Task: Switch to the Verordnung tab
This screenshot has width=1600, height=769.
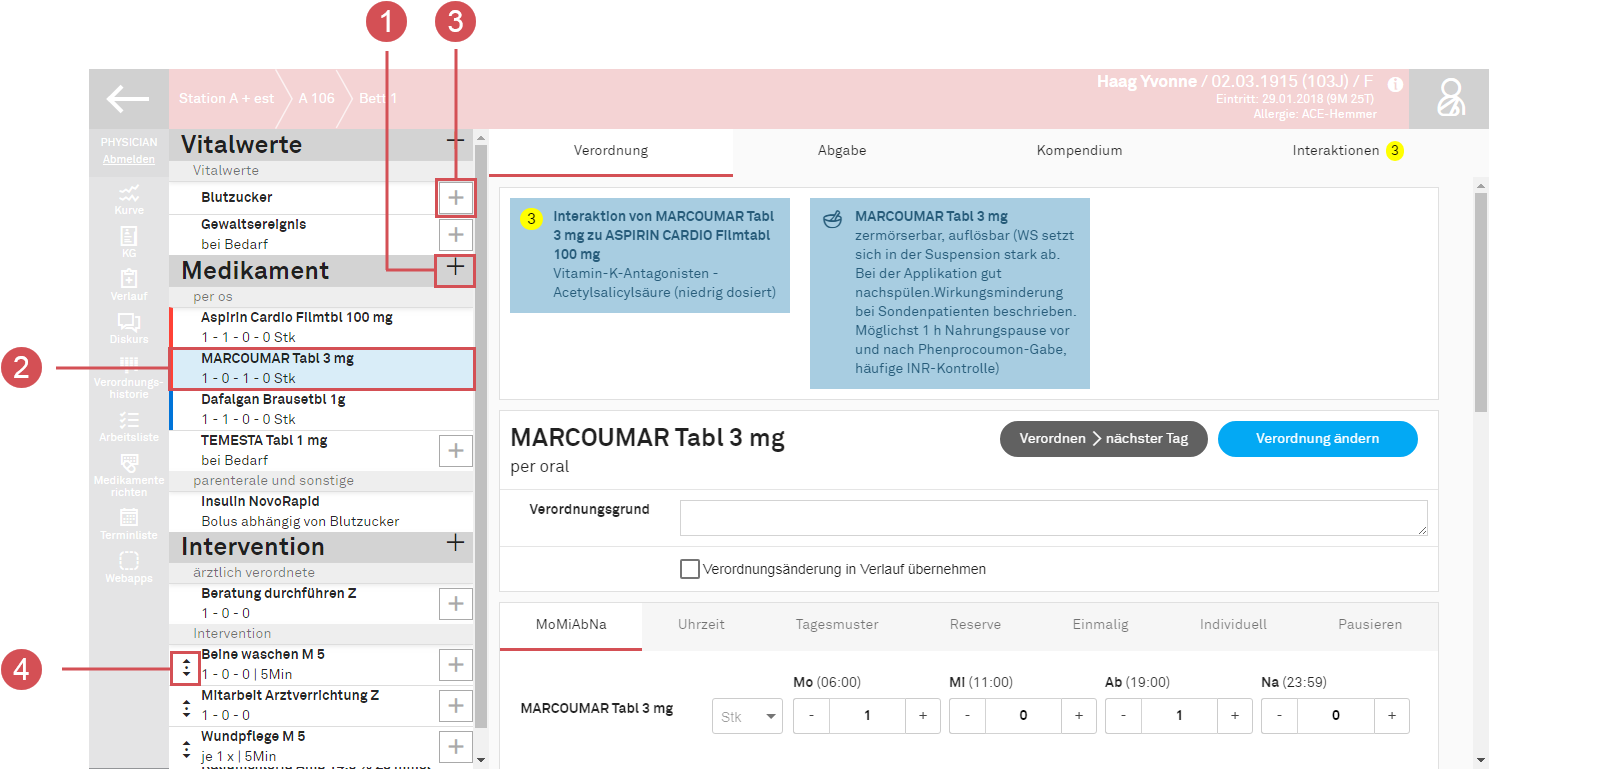Action: click(610, 151)
